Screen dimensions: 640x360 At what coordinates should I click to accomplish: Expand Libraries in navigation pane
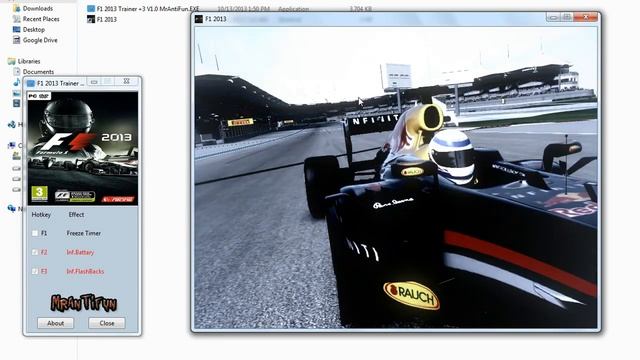(29, 61)
